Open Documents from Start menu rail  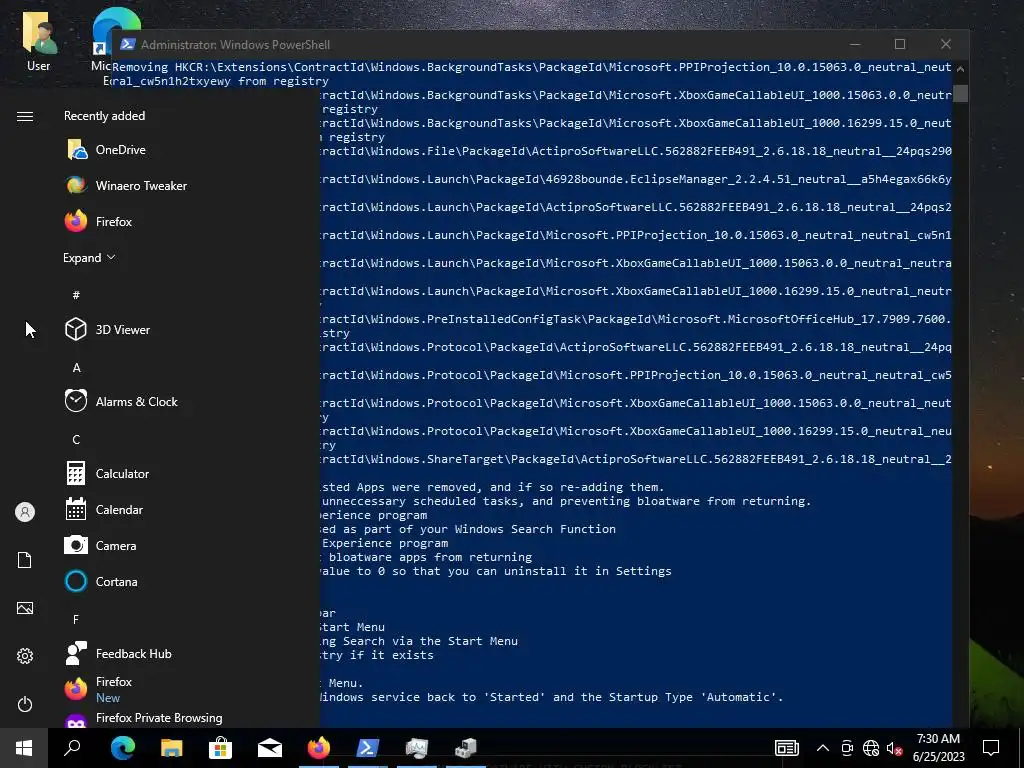coord(25,560)
